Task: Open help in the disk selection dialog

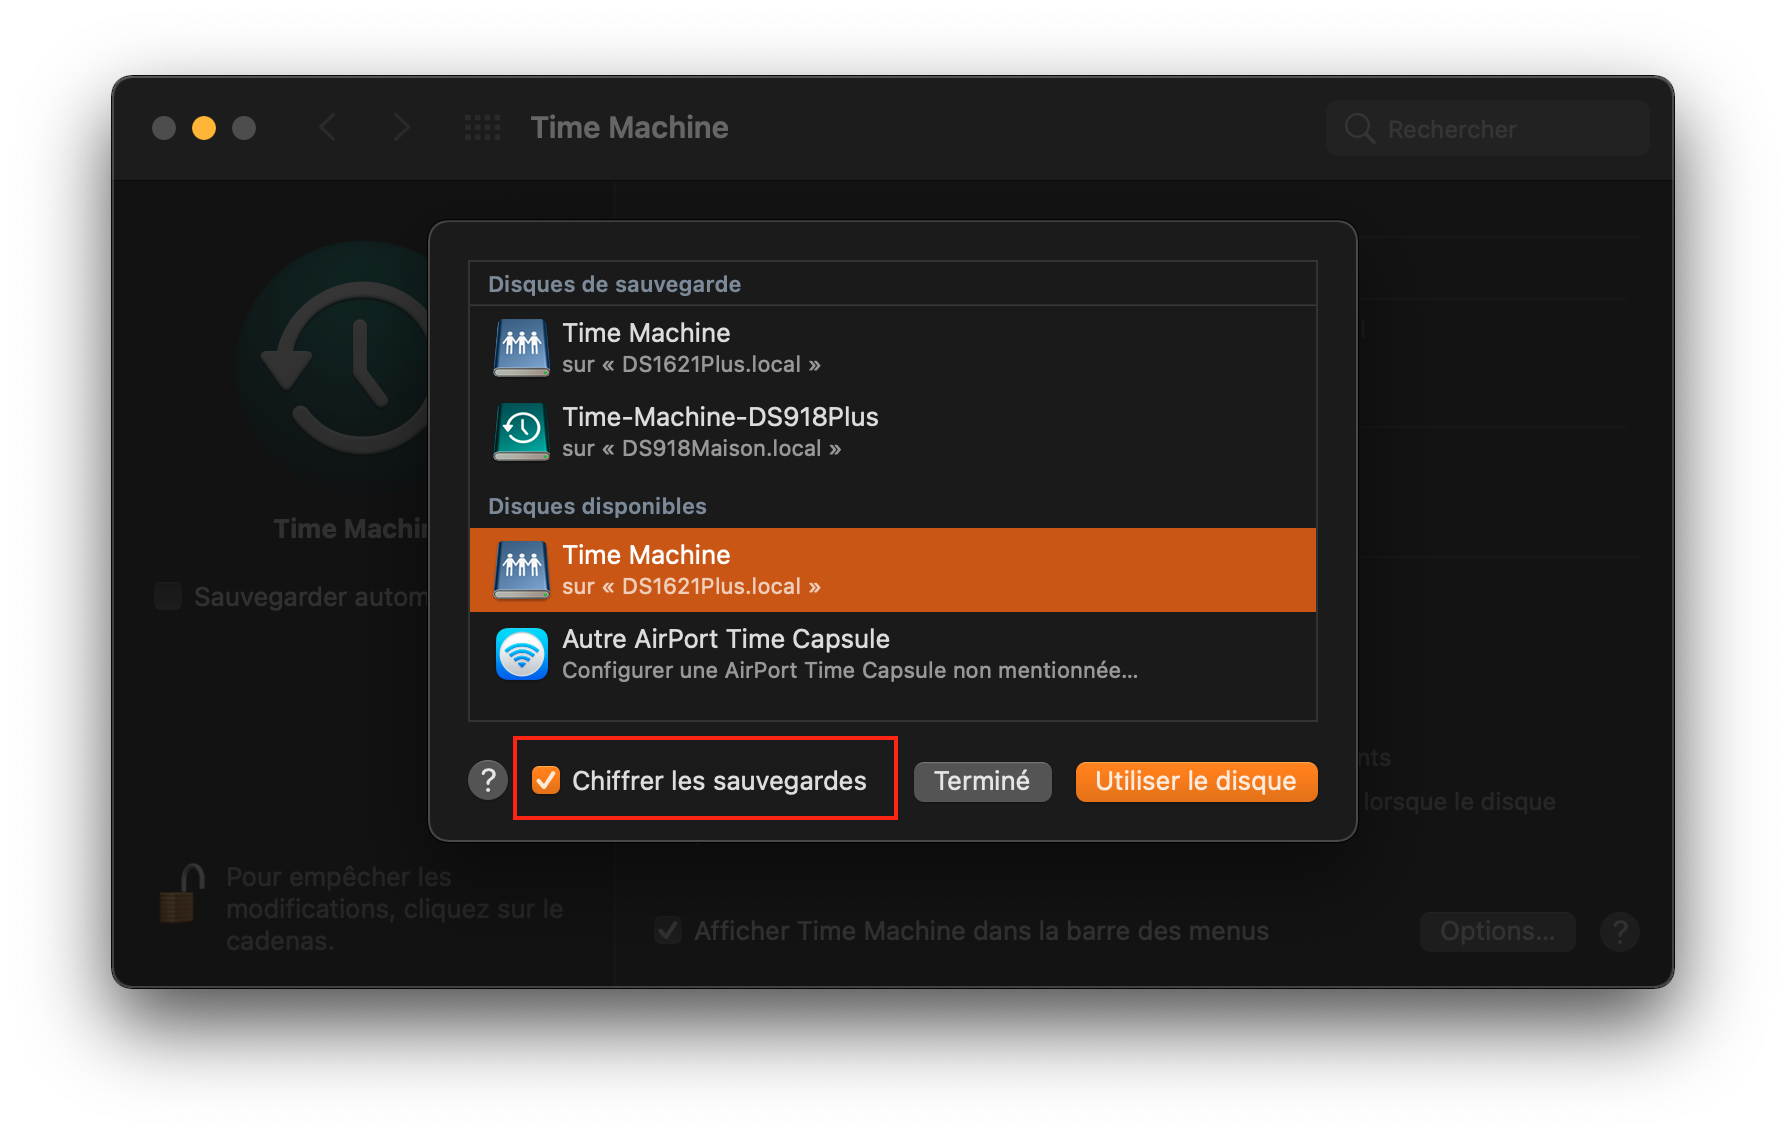Action: click(488, 780)
